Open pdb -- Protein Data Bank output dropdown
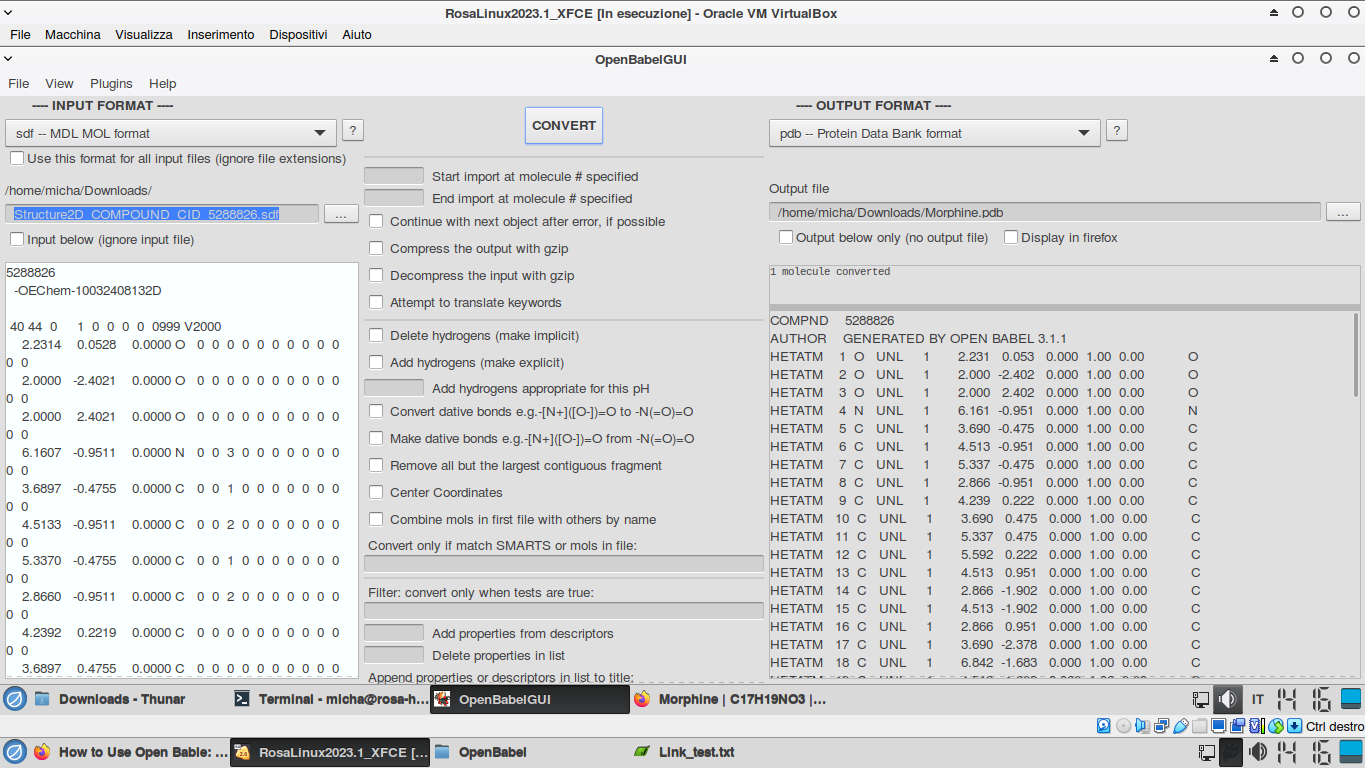The height and width of the screenshot is (768, 1365). pyautogui.click(x=934, y=133)
